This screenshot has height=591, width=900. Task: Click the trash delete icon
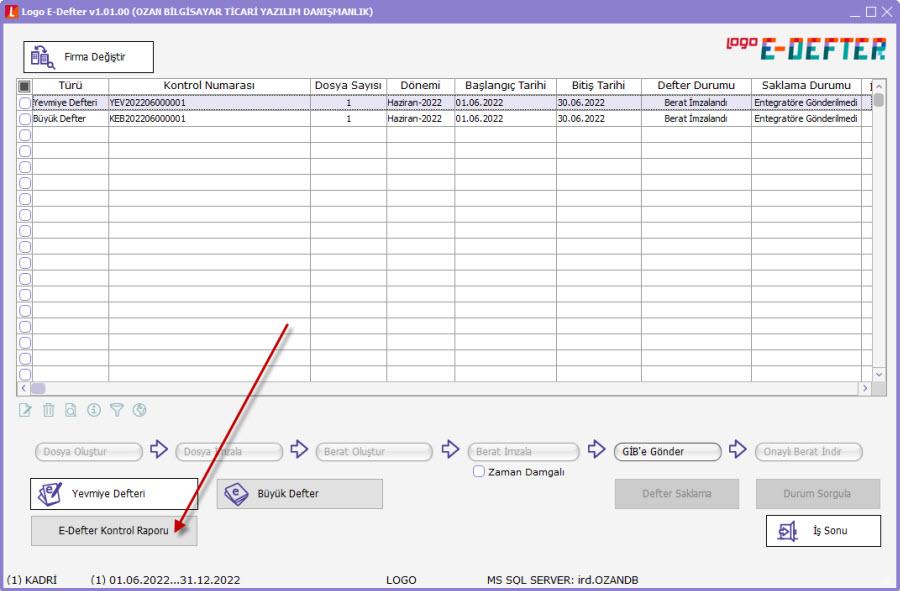49,409
